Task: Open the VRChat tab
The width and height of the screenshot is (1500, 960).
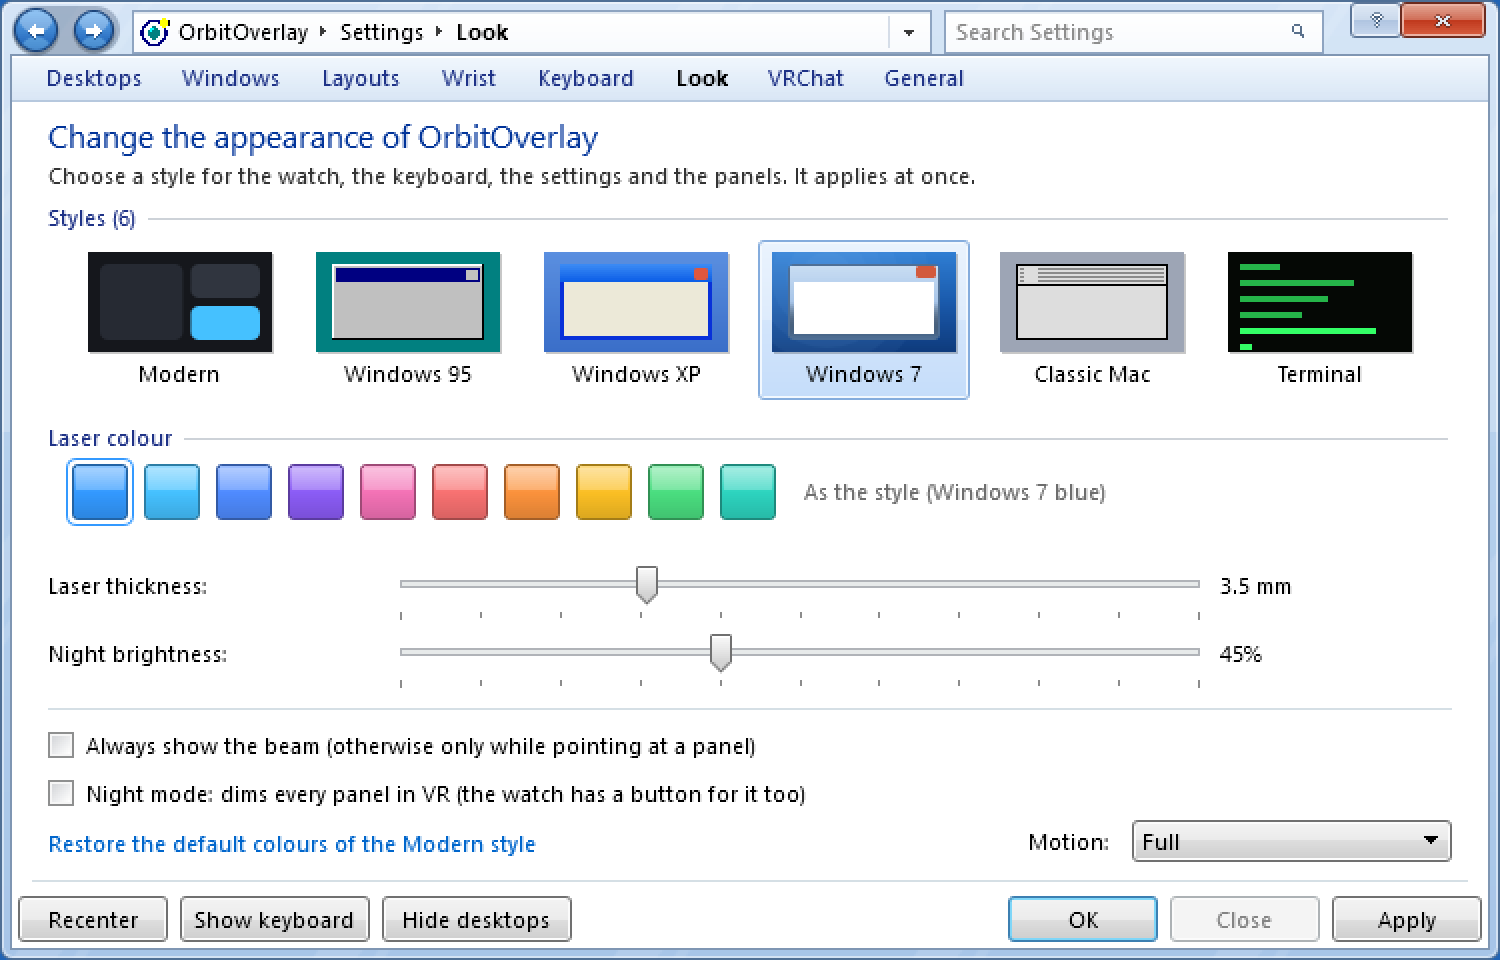Action: (805, 78)
